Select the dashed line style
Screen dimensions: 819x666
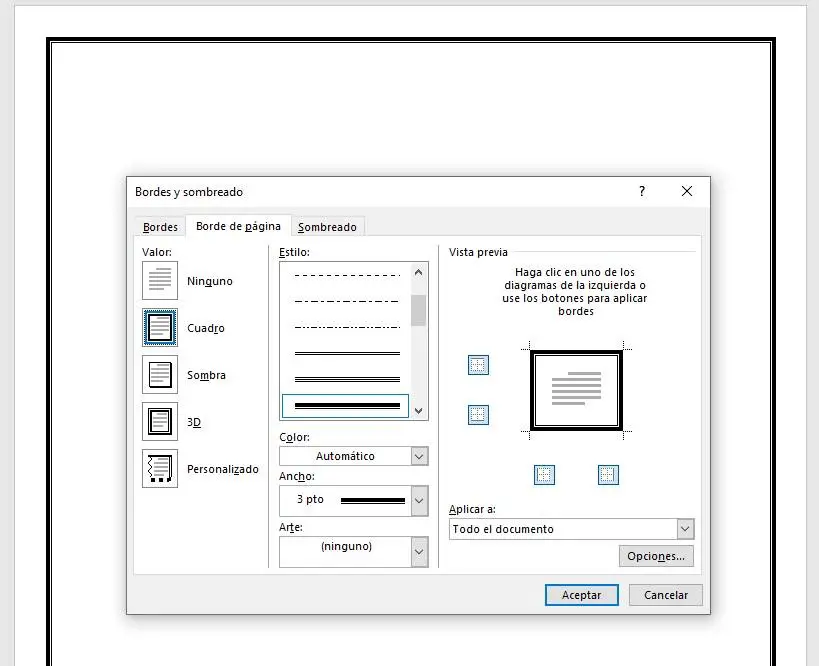coord(347,275)
